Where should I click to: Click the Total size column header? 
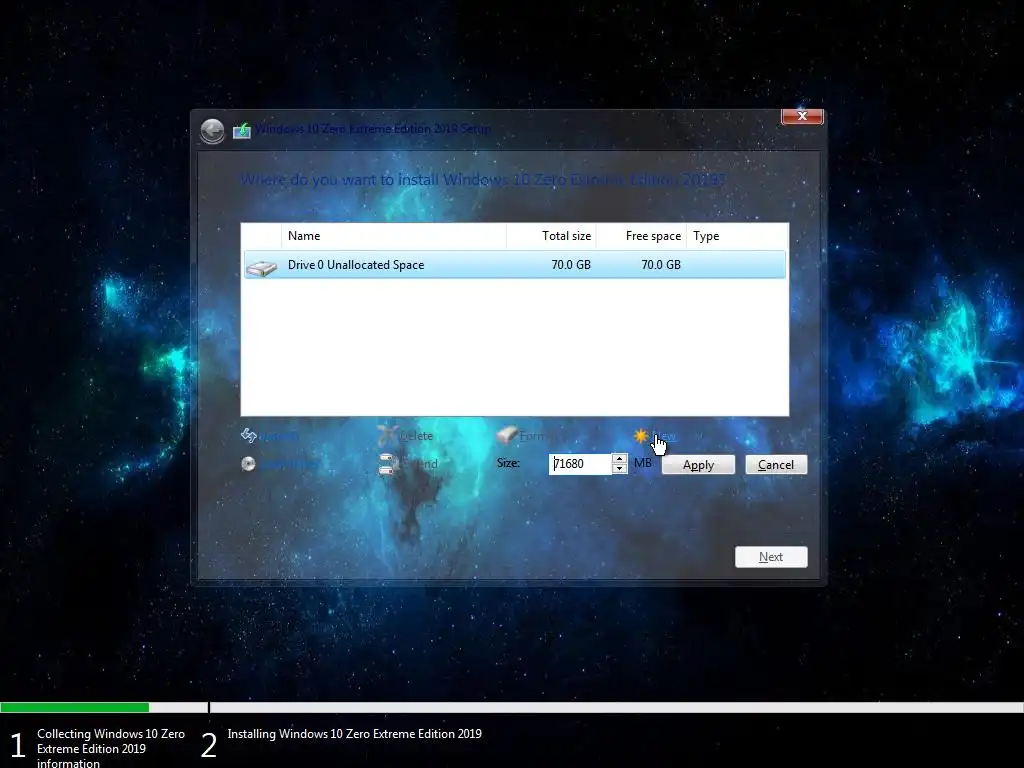(551, 236)
